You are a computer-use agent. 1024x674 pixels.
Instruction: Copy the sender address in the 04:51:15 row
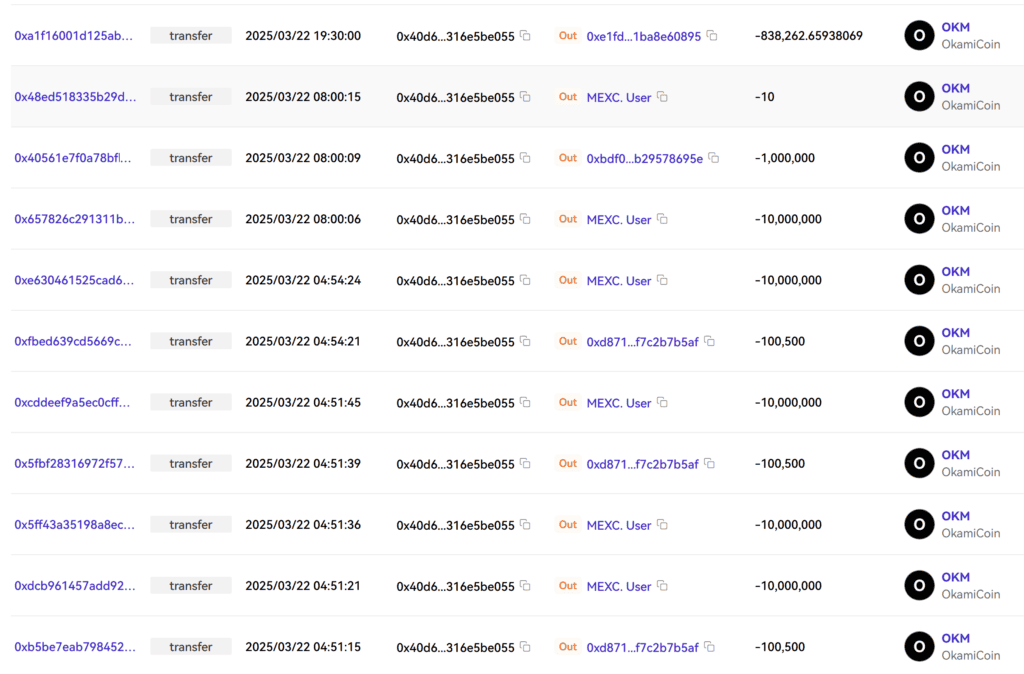point(525,647)
